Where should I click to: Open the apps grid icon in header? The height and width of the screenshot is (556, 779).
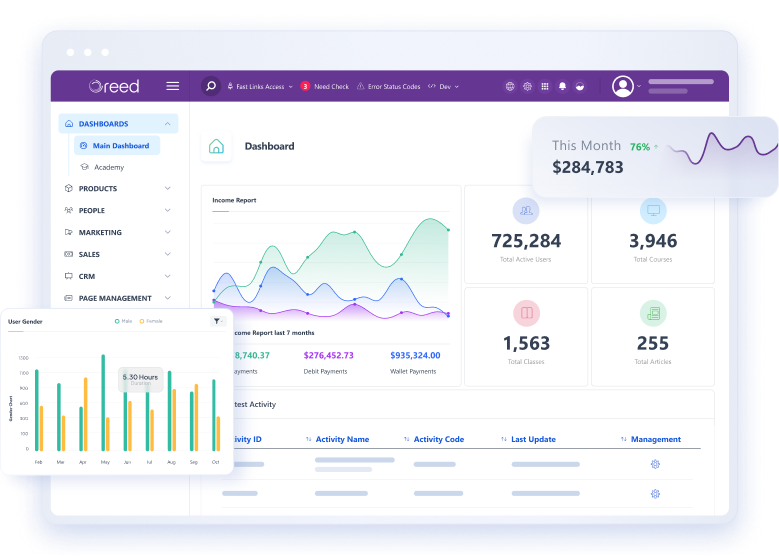pos(545,87)
